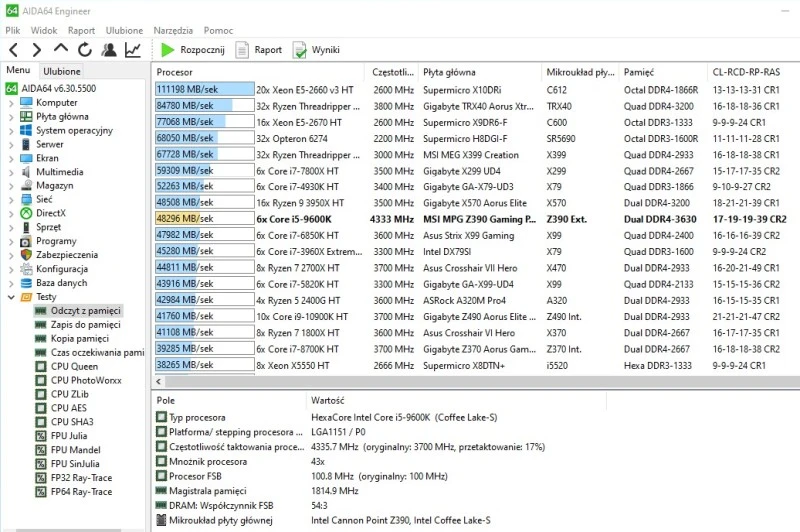Open the graph chart icon in the toolbar
This screenshot has width=800, height=532.
[x=133, y=50]
